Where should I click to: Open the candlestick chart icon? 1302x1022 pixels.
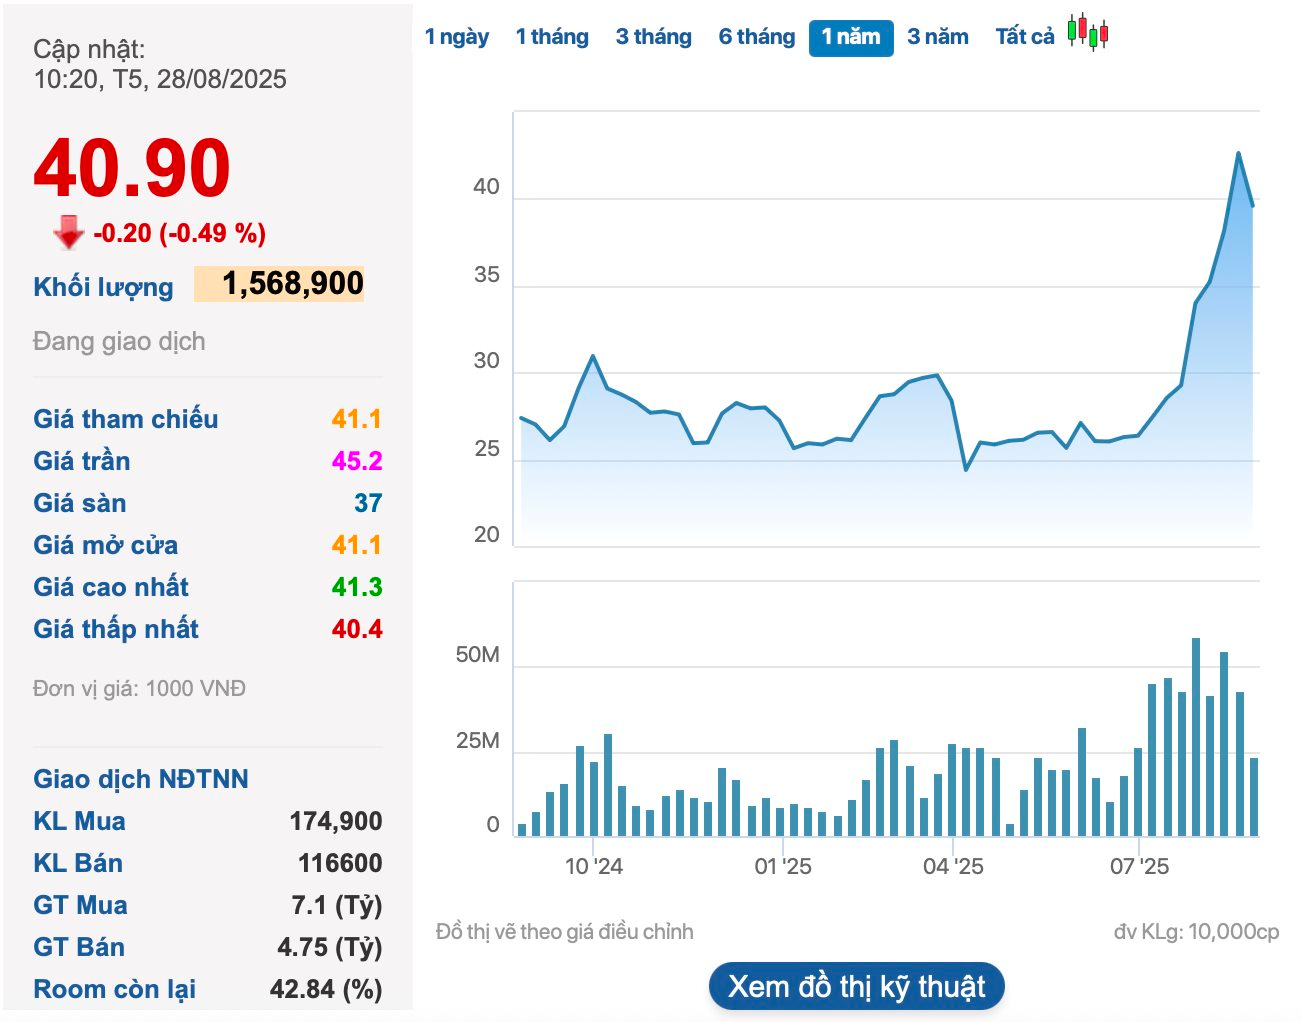[1087, 32]
